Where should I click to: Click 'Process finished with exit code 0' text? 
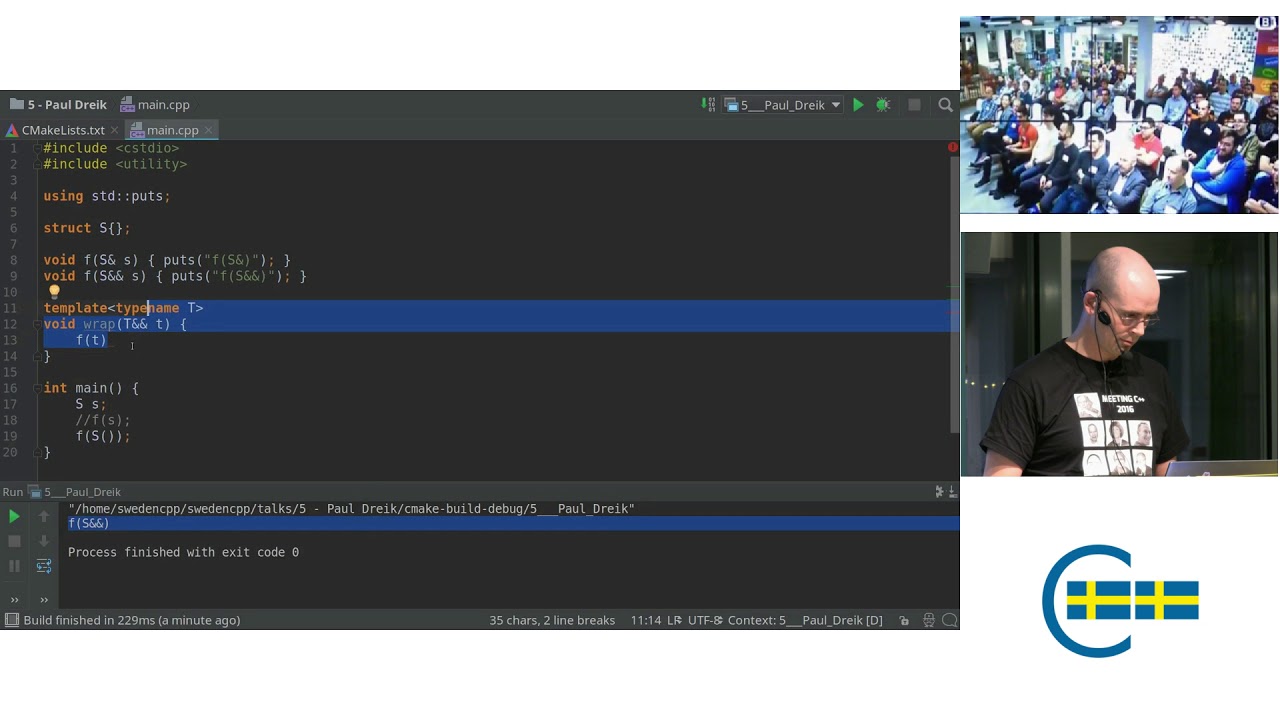pyautogui.click(x=183, y=552)
